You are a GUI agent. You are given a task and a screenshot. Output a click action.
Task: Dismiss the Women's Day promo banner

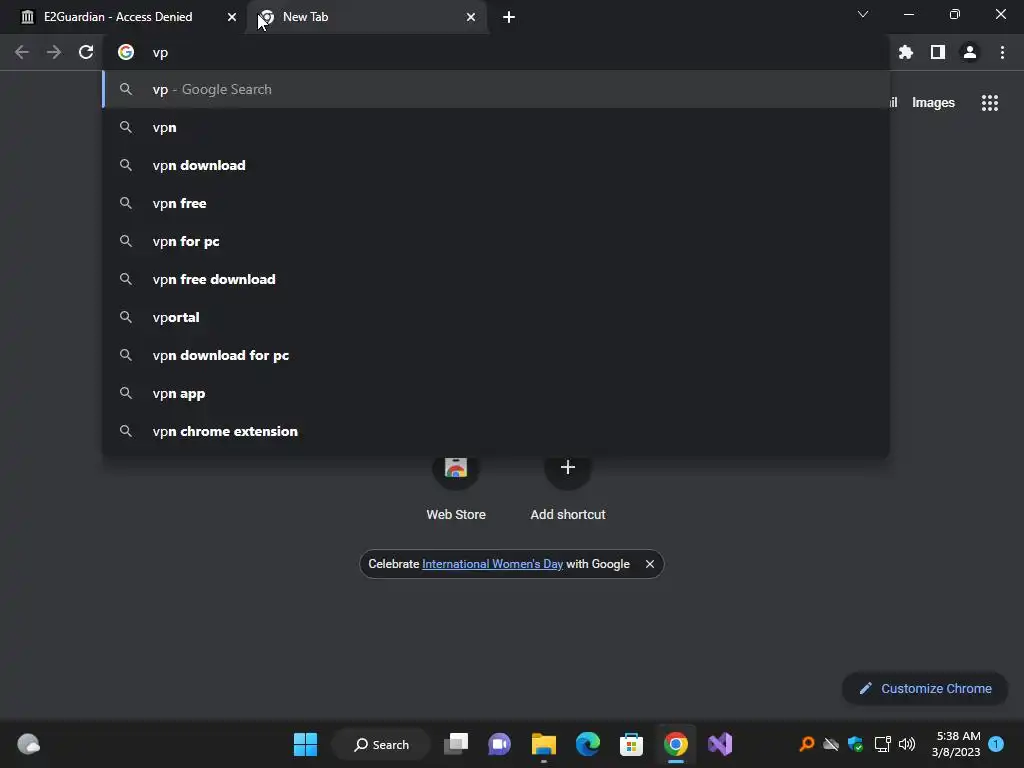tap(650, 564)
